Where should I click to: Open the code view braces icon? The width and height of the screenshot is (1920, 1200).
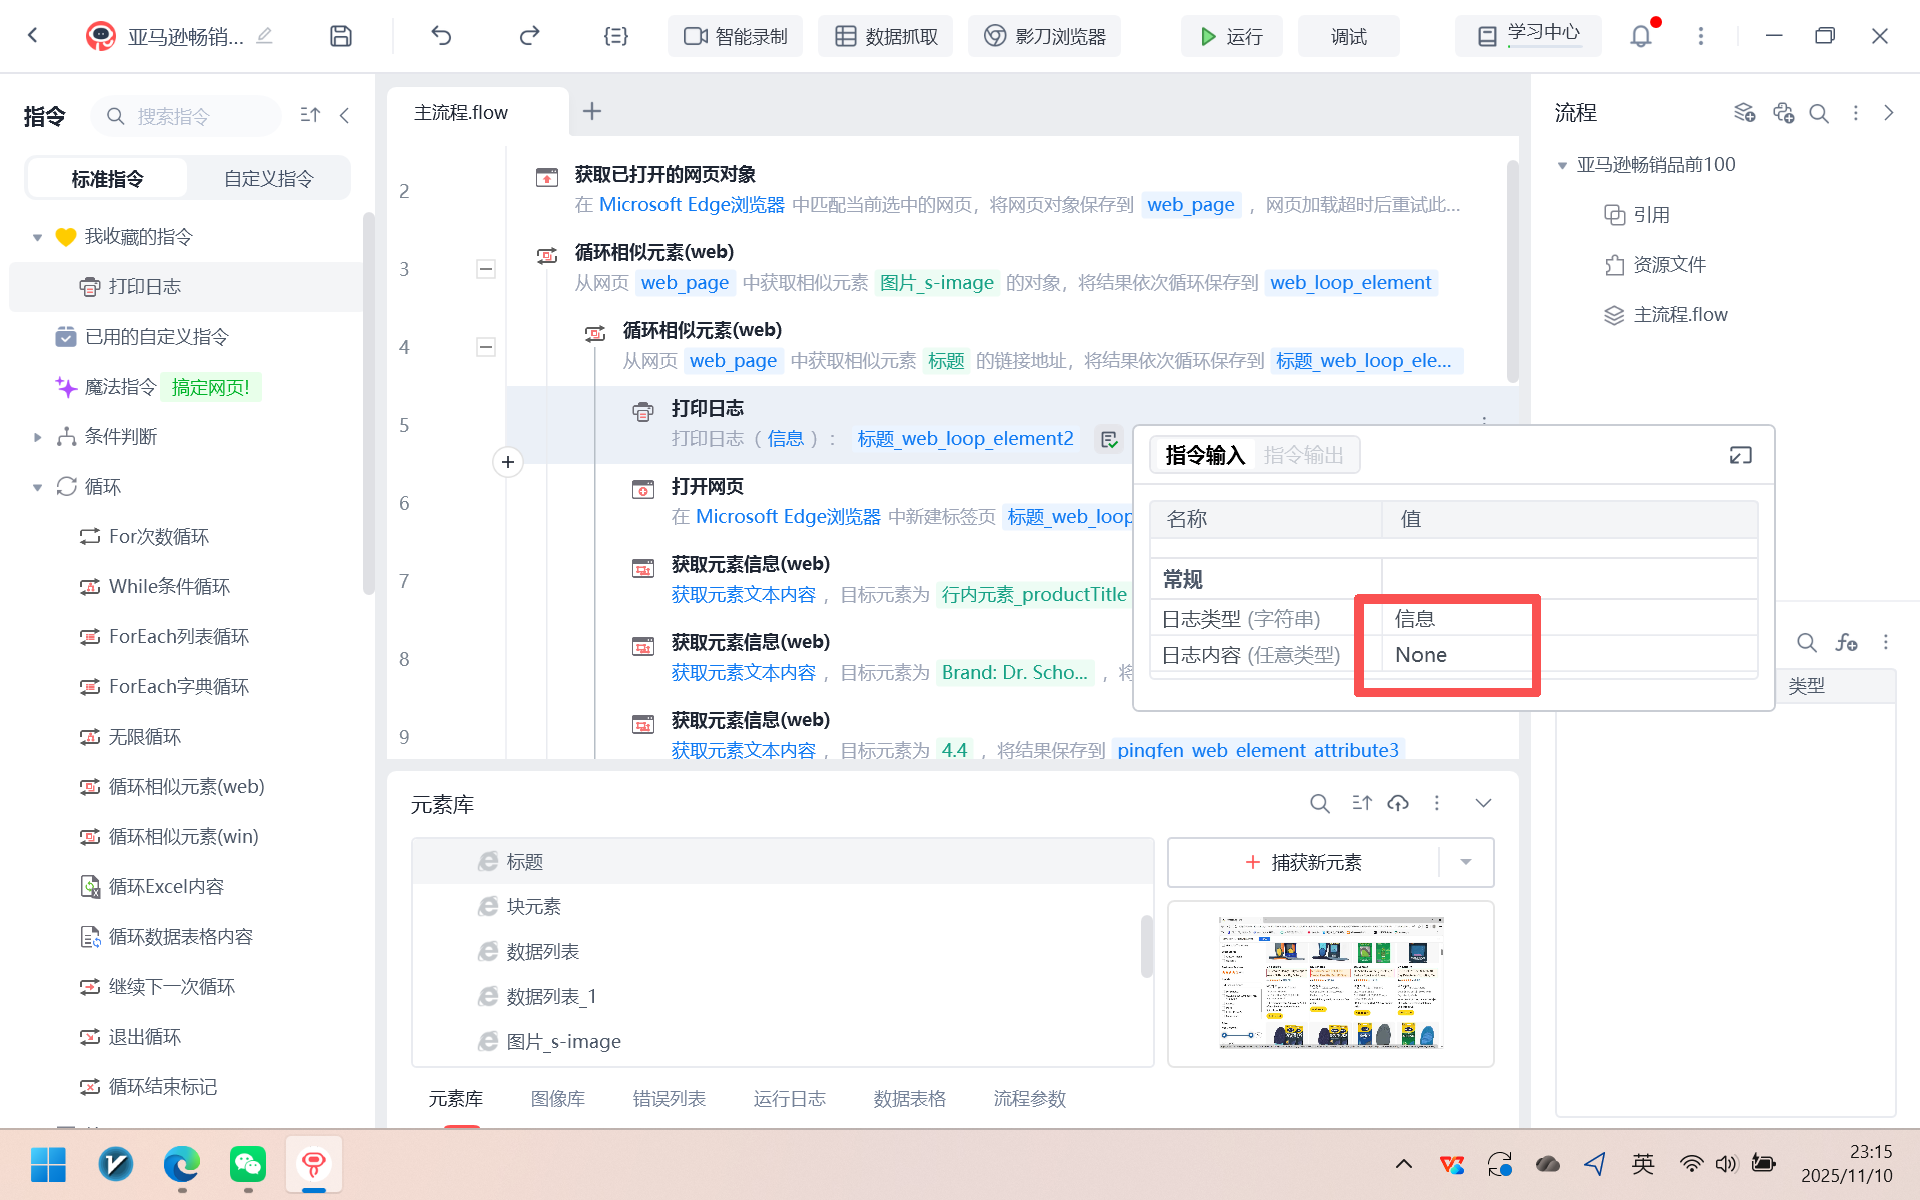[616, 36]
